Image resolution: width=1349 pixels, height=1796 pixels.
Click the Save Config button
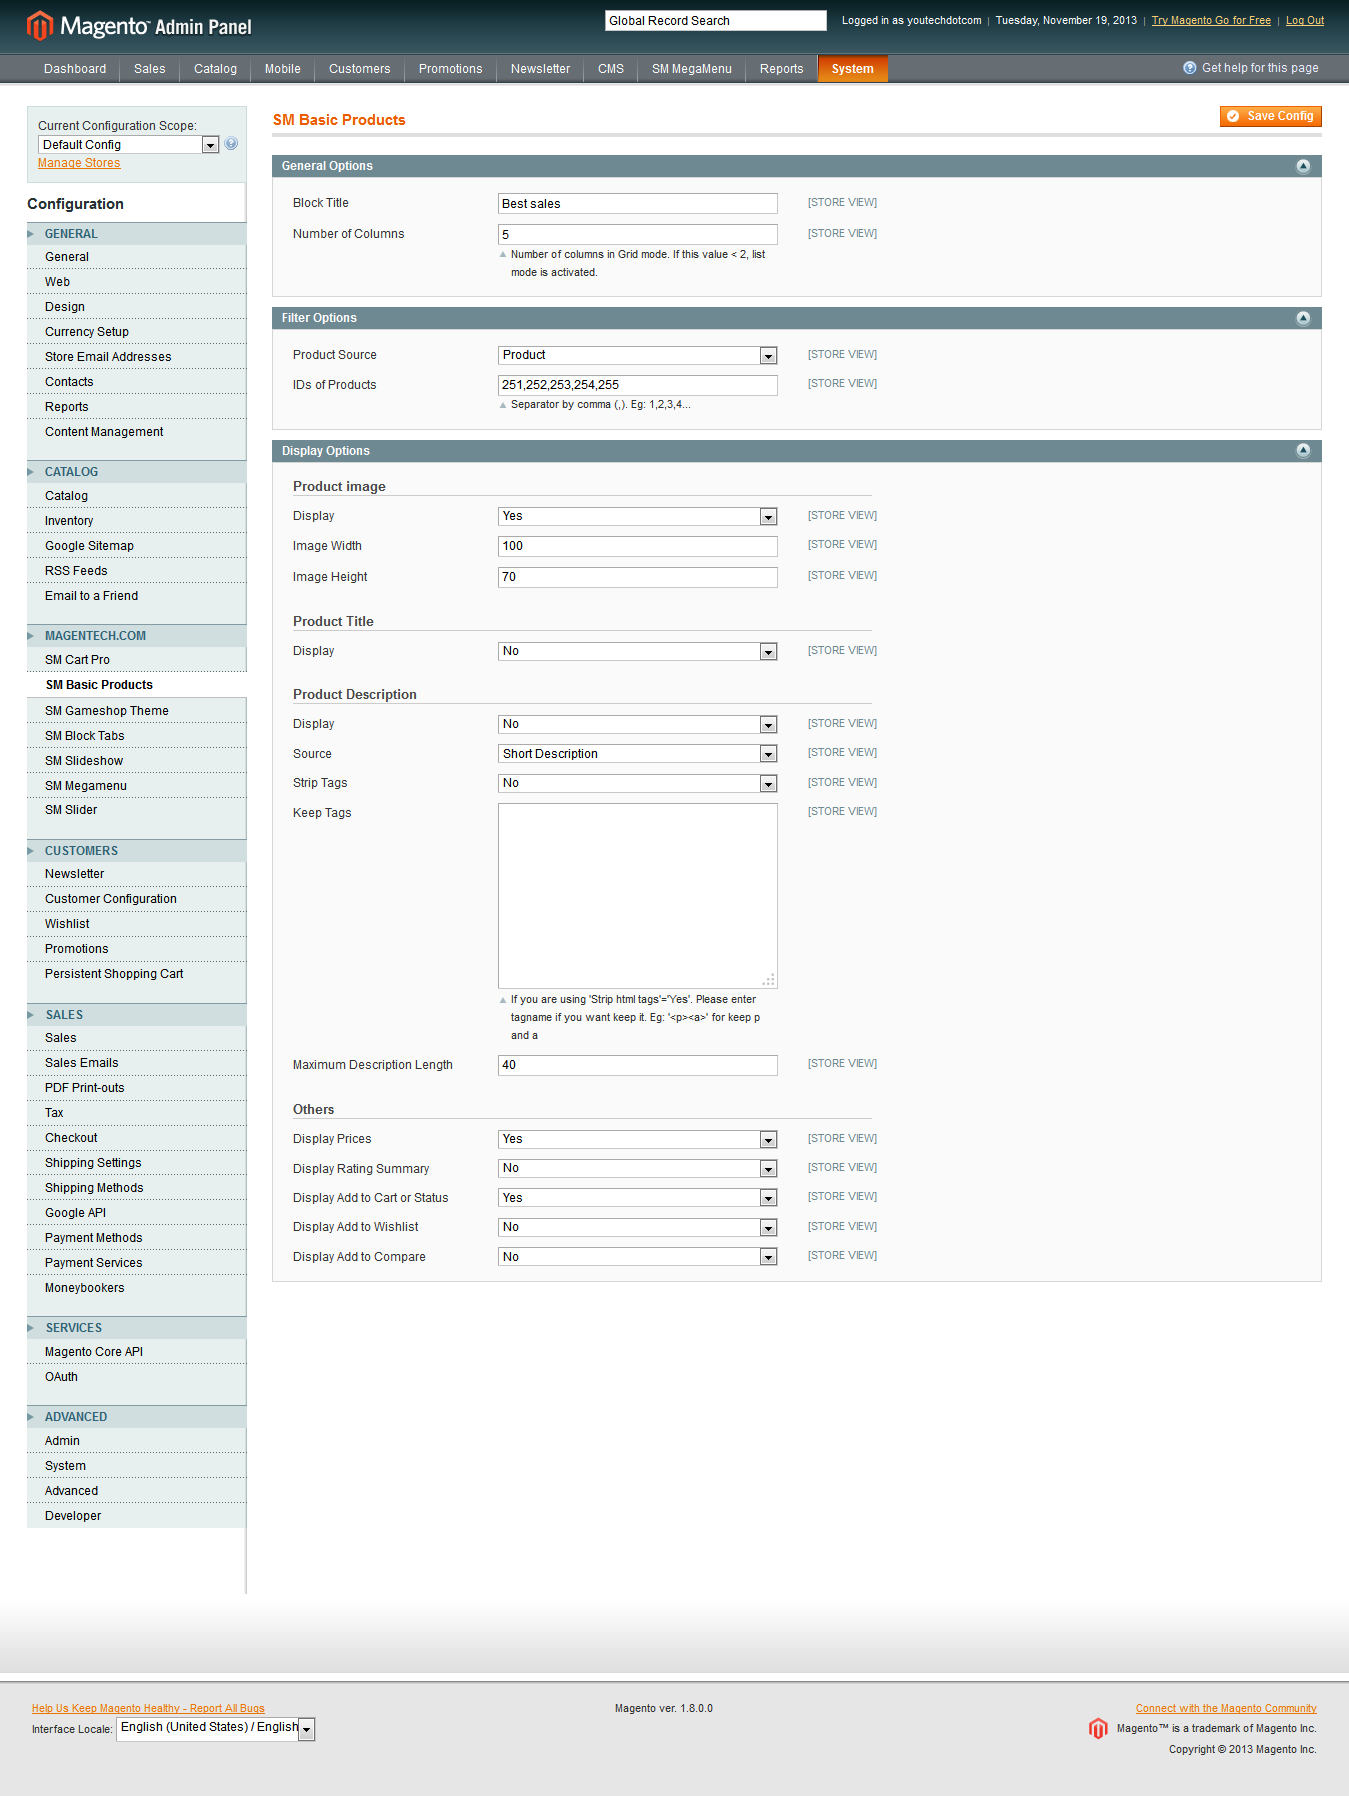coord(1270,116)
